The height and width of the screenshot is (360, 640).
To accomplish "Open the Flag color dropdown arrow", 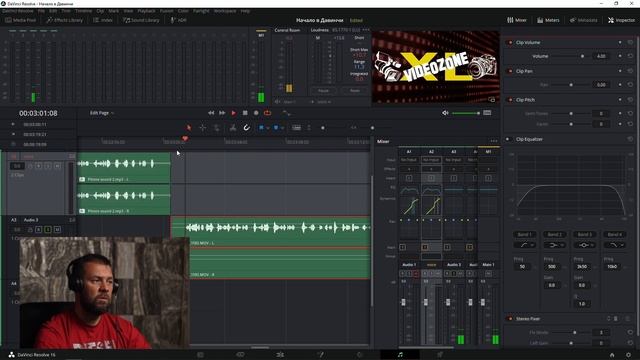I will click(x=267, y=128).
